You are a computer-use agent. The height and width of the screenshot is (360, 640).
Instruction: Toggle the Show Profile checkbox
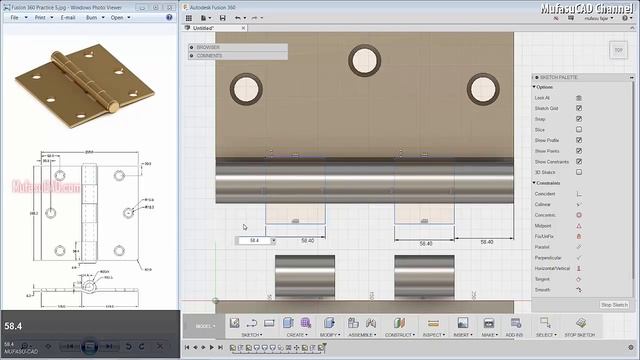tap(579, 140)
